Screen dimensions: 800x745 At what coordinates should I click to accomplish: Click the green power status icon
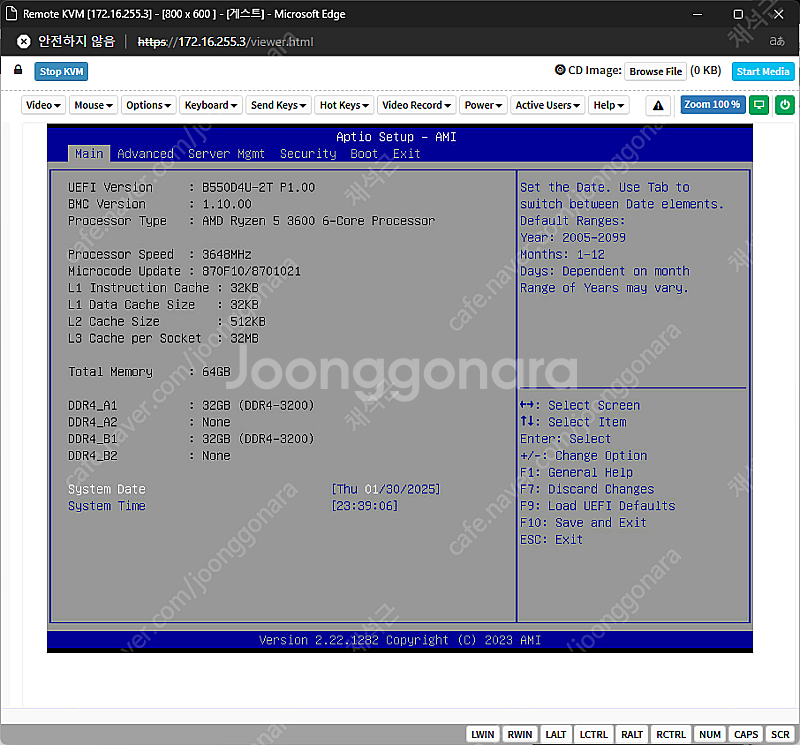[785, 105]
